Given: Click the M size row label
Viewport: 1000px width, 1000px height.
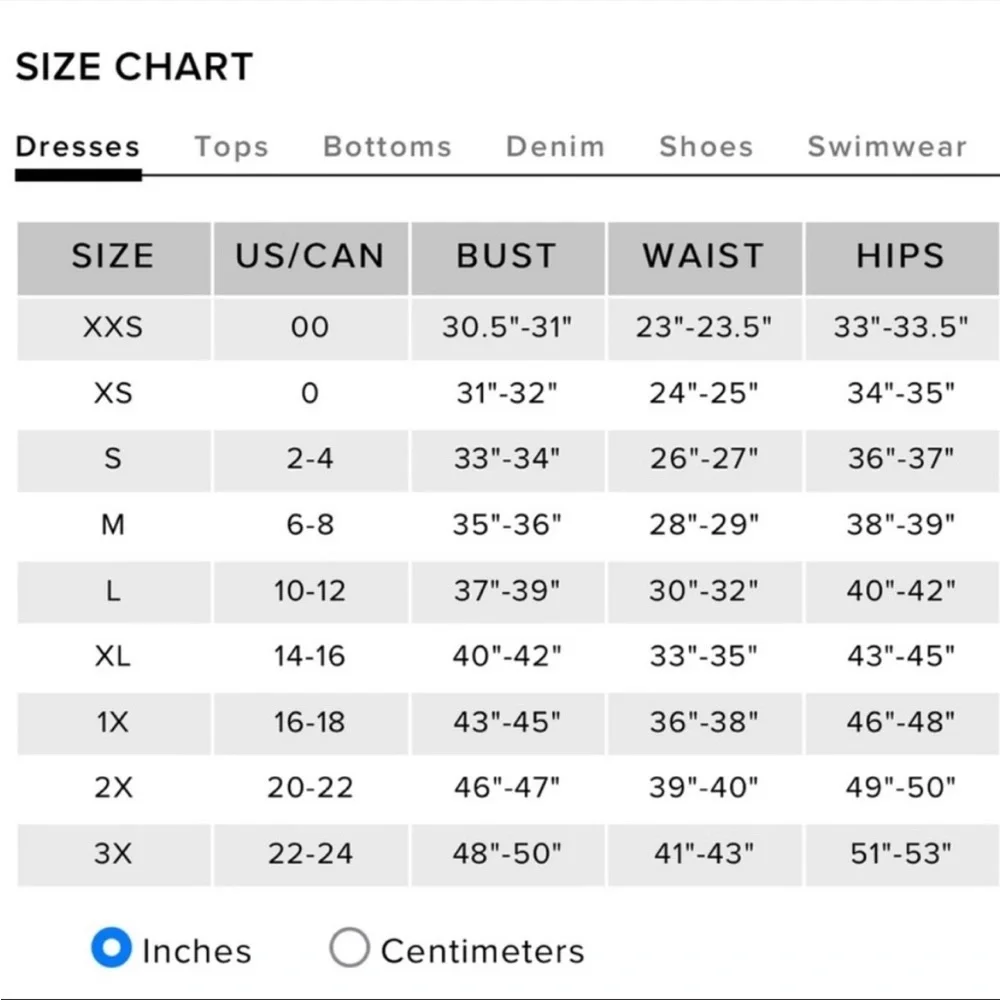Looking at the screenshot, I should [x=114, y=526].
